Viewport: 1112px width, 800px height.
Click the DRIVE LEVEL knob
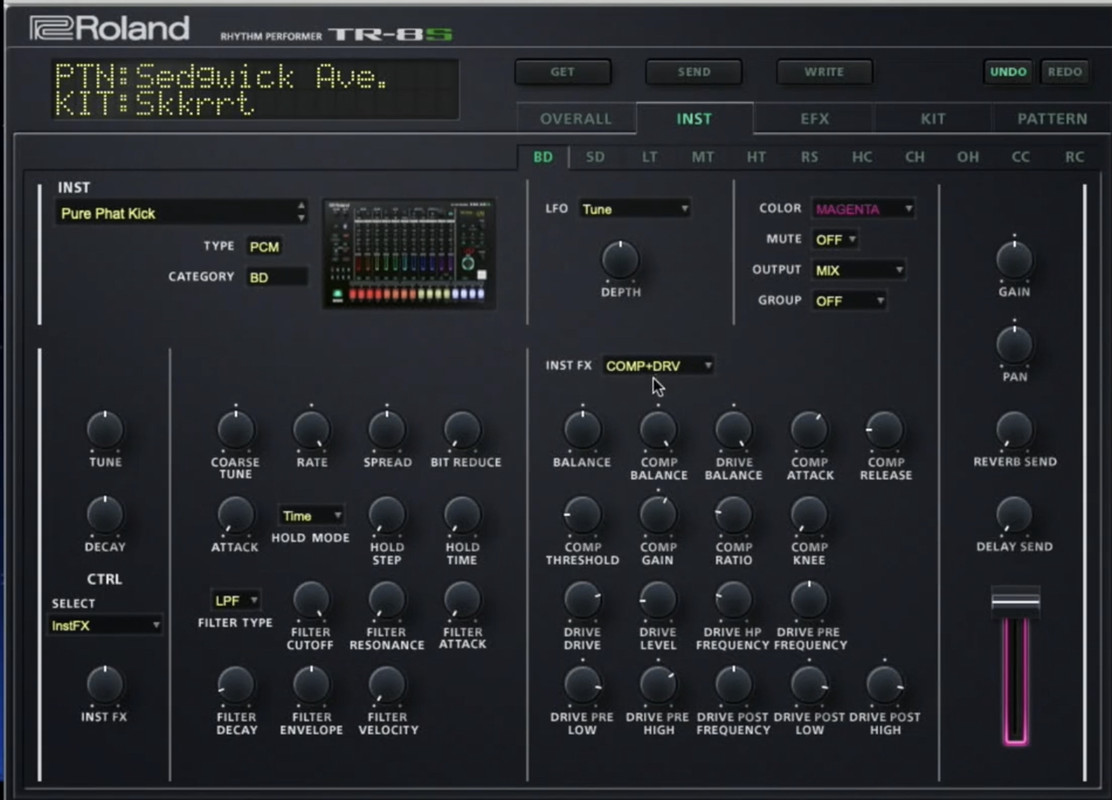658,600
